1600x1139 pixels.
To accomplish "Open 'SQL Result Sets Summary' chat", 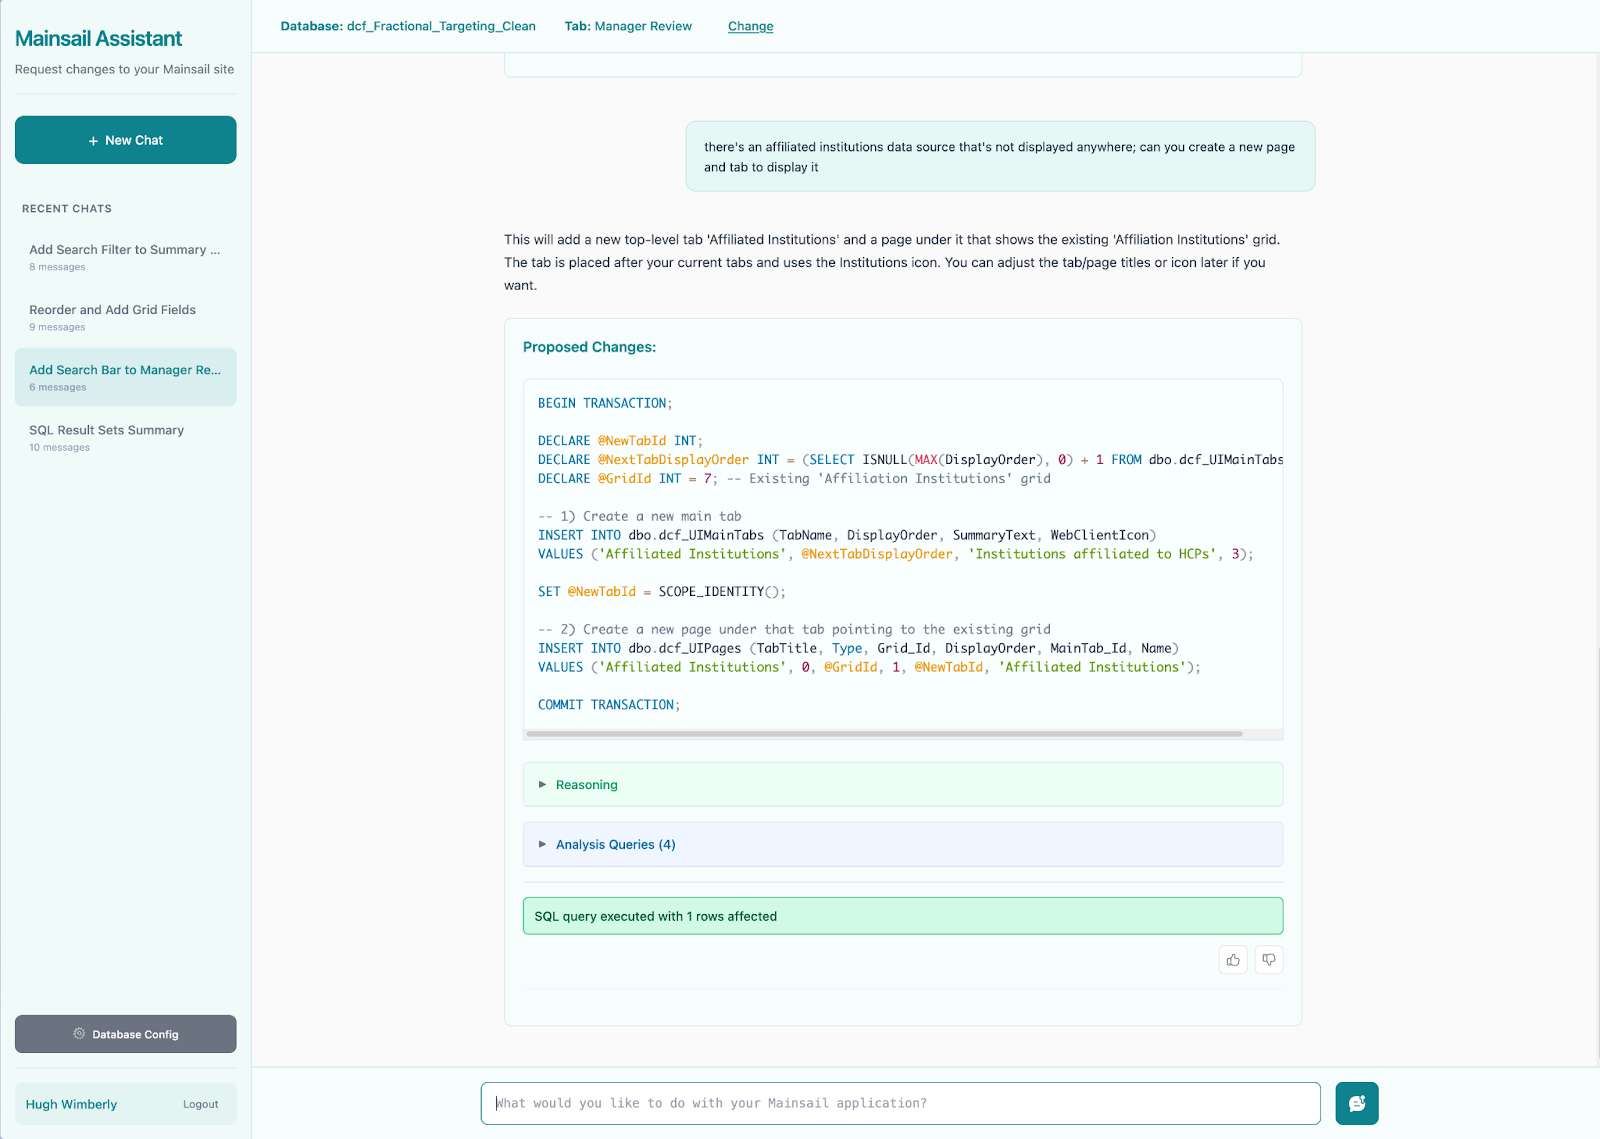I will click(x=126, y=437).
